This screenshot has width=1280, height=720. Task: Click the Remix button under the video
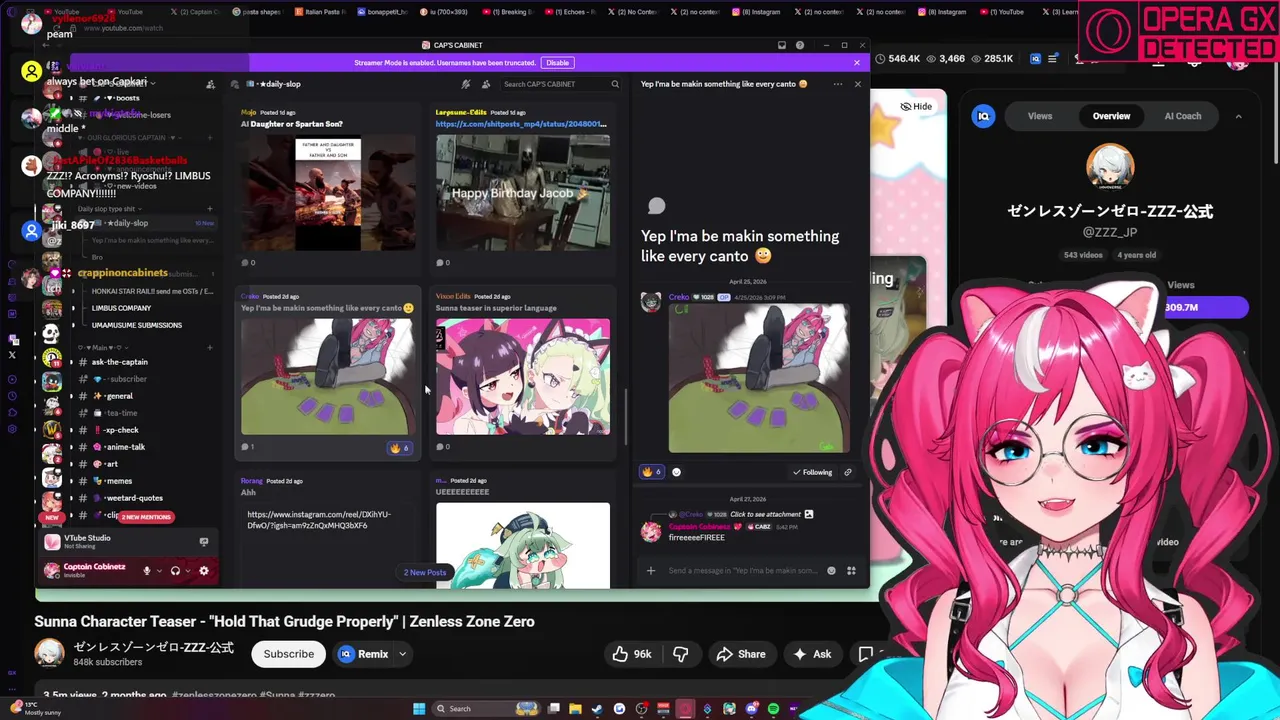[x=363, y=654]
